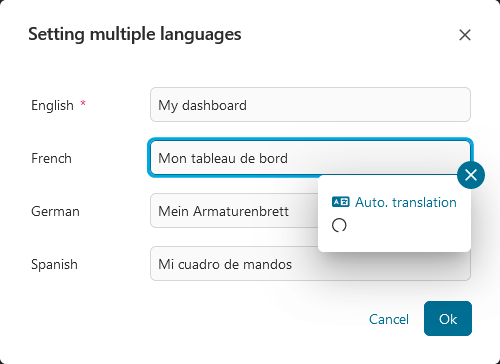
Task: Confirm translations with the Ok button
Action: click(x=448, y=319)
